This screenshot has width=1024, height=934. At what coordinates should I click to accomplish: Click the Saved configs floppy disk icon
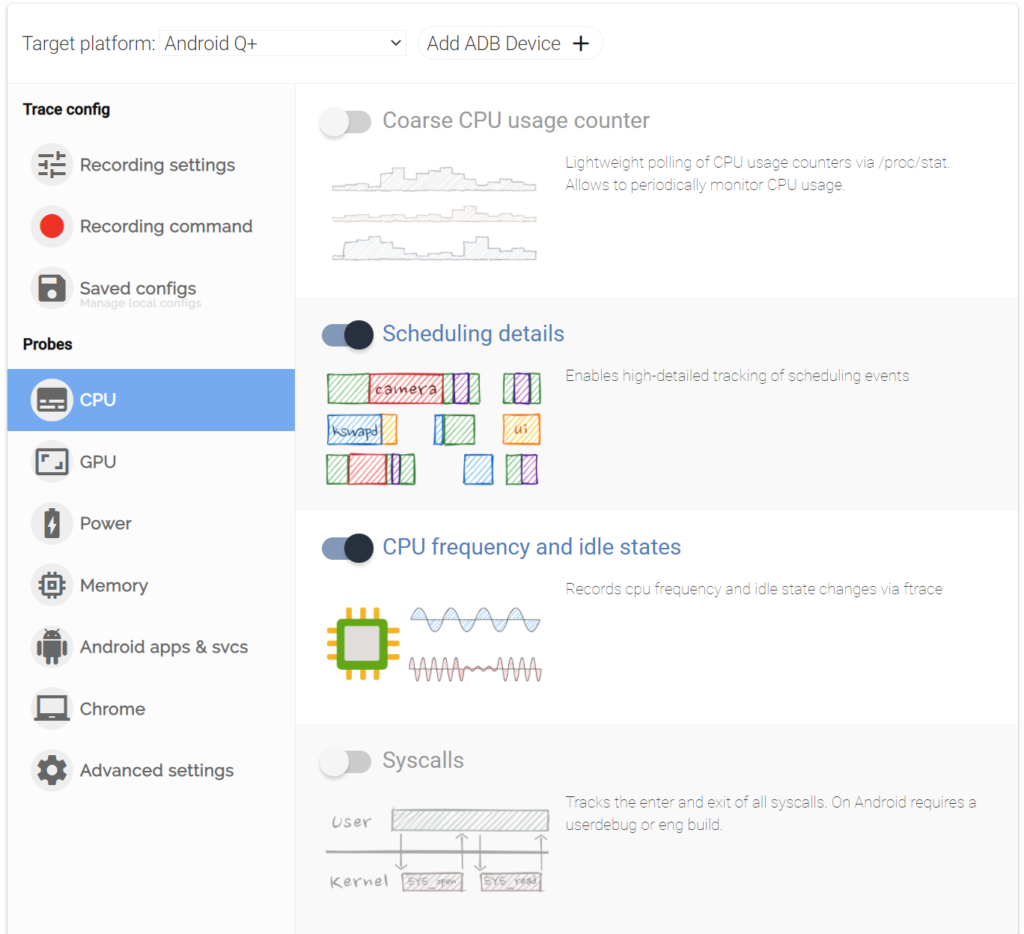52,289
